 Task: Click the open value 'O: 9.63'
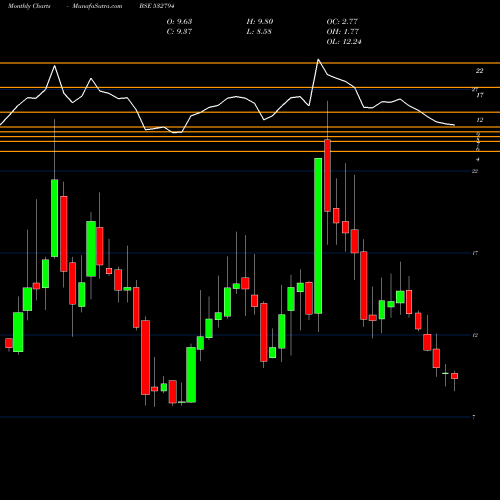point(179,22)
